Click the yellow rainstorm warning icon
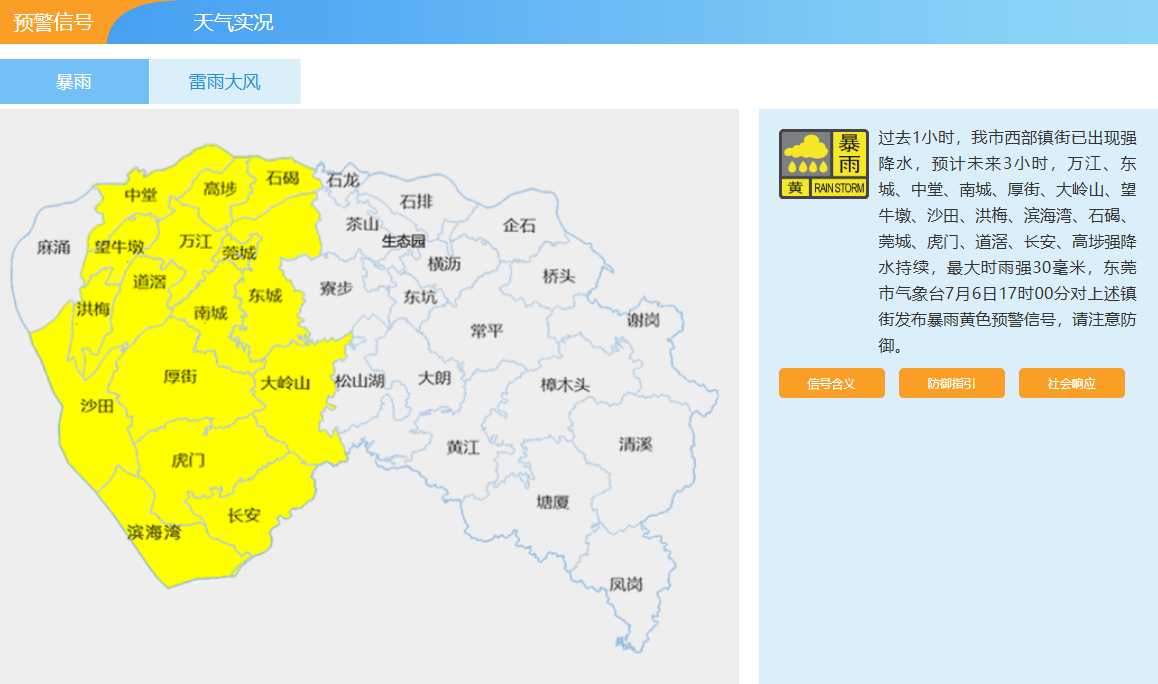Screen dimensions: 1158x684 [823, 164]
